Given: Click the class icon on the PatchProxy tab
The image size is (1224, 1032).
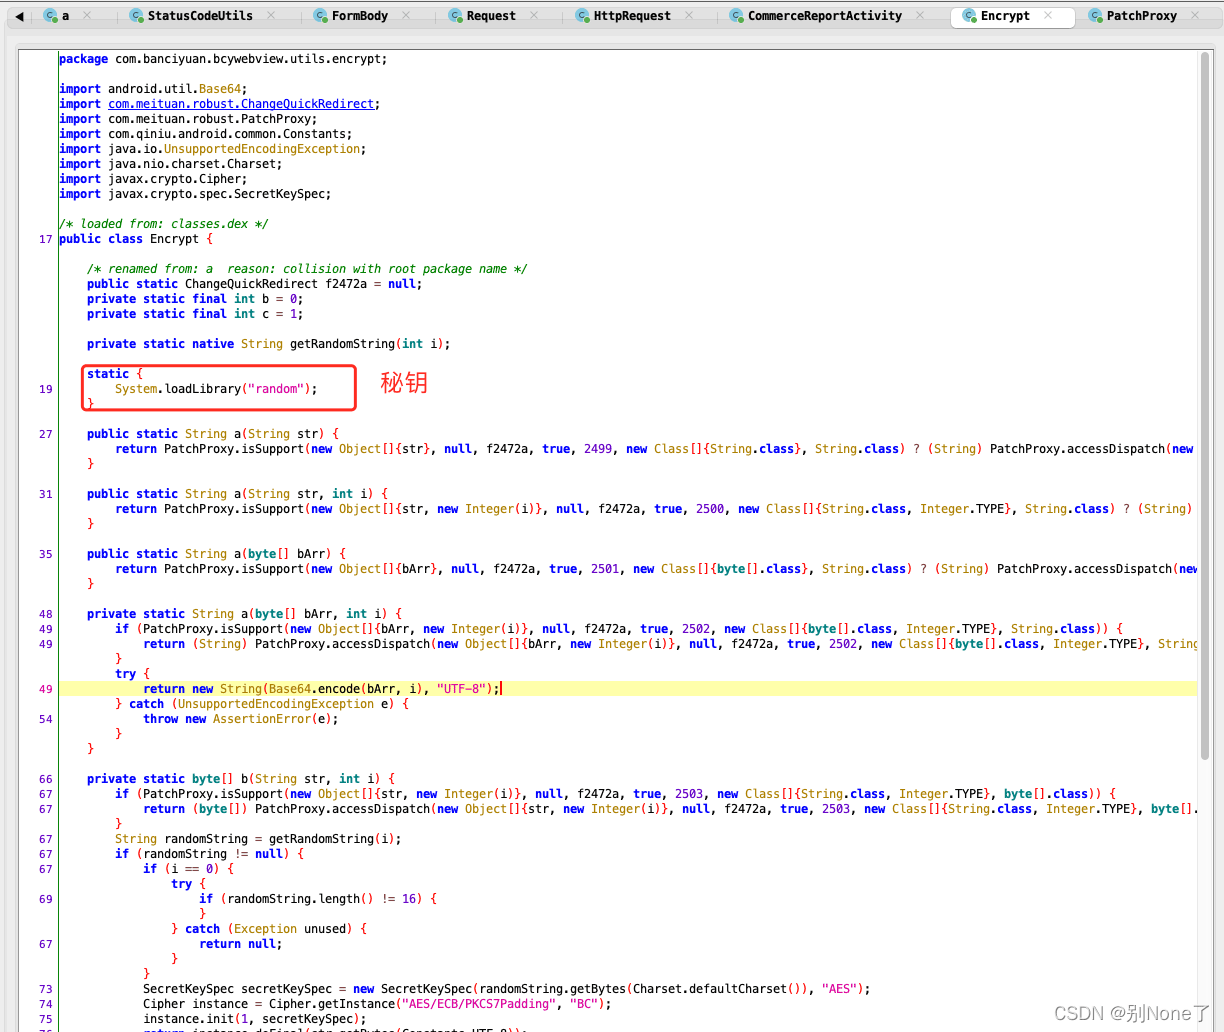Looking at the screenshot, I should [x=1095, y=16].
